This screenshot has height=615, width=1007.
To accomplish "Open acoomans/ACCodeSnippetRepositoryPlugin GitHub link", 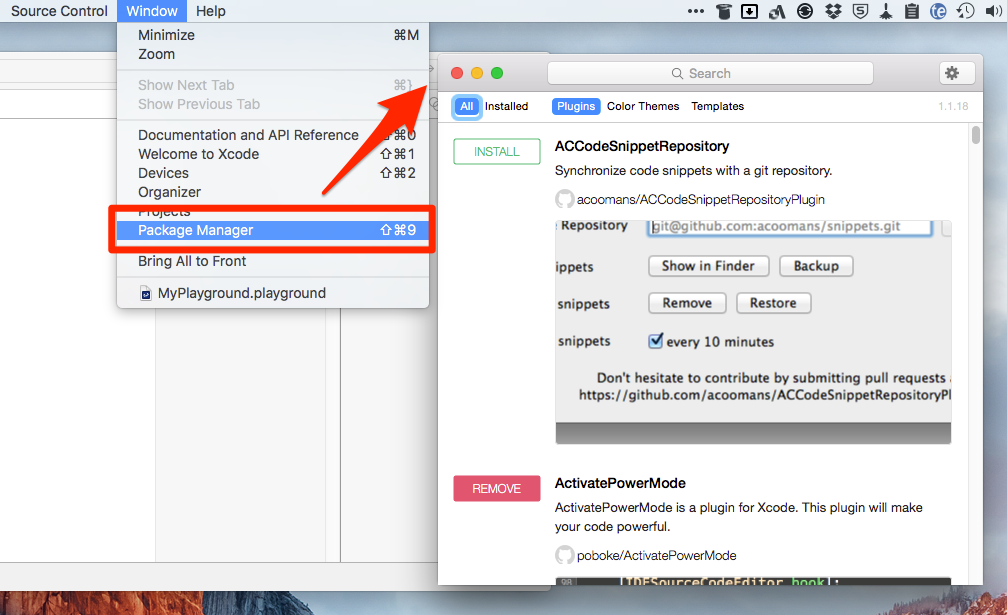I will 700,200.
